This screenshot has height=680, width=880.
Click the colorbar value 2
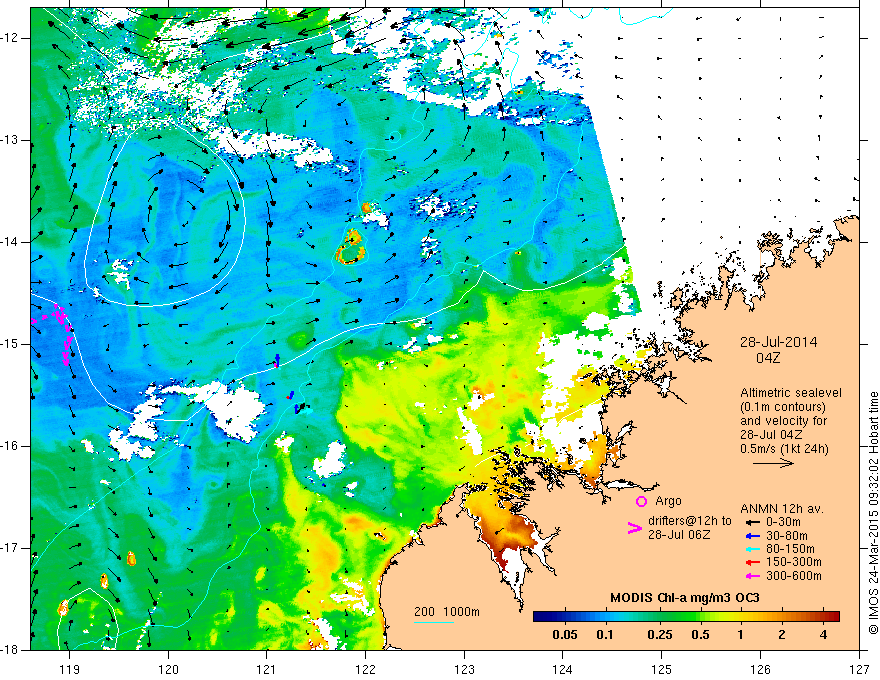(x=782, y=635)
